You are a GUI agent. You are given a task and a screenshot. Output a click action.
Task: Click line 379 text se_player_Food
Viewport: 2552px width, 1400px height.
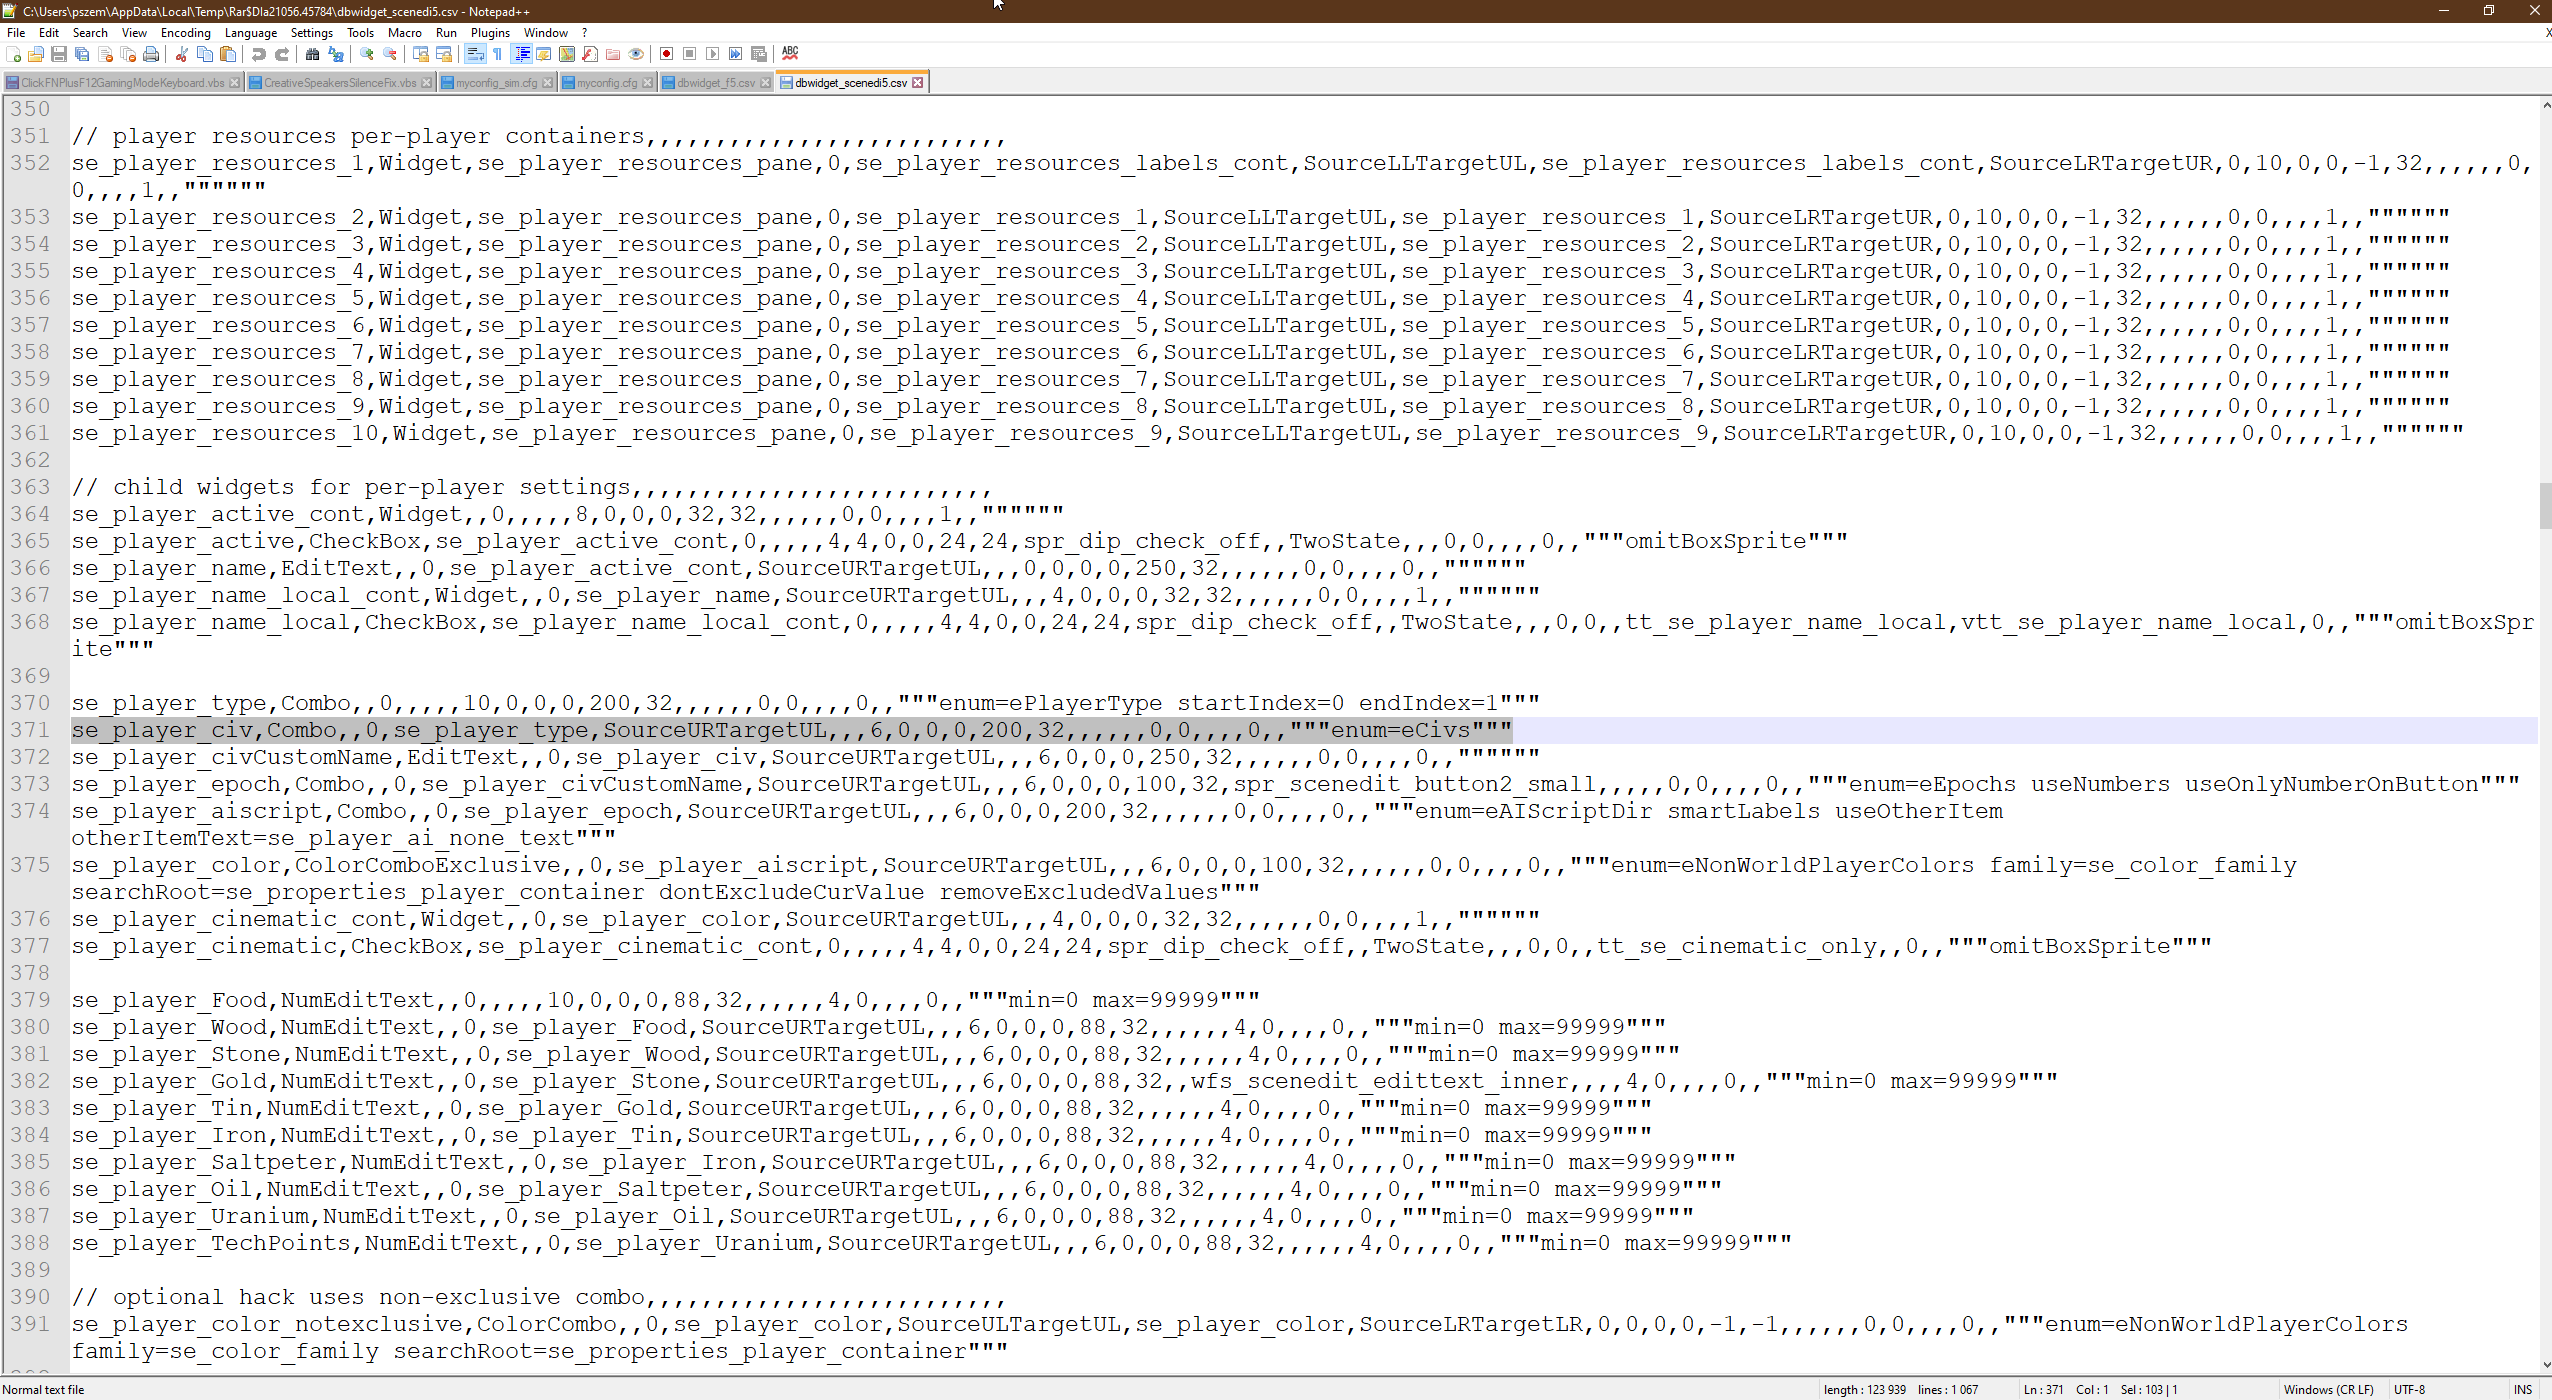pos(169,1000)
